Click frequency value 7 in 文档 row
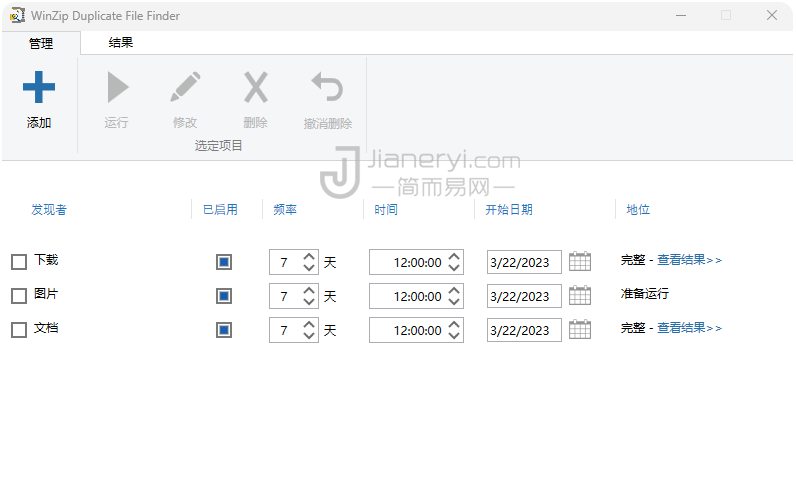 (286, 330)
